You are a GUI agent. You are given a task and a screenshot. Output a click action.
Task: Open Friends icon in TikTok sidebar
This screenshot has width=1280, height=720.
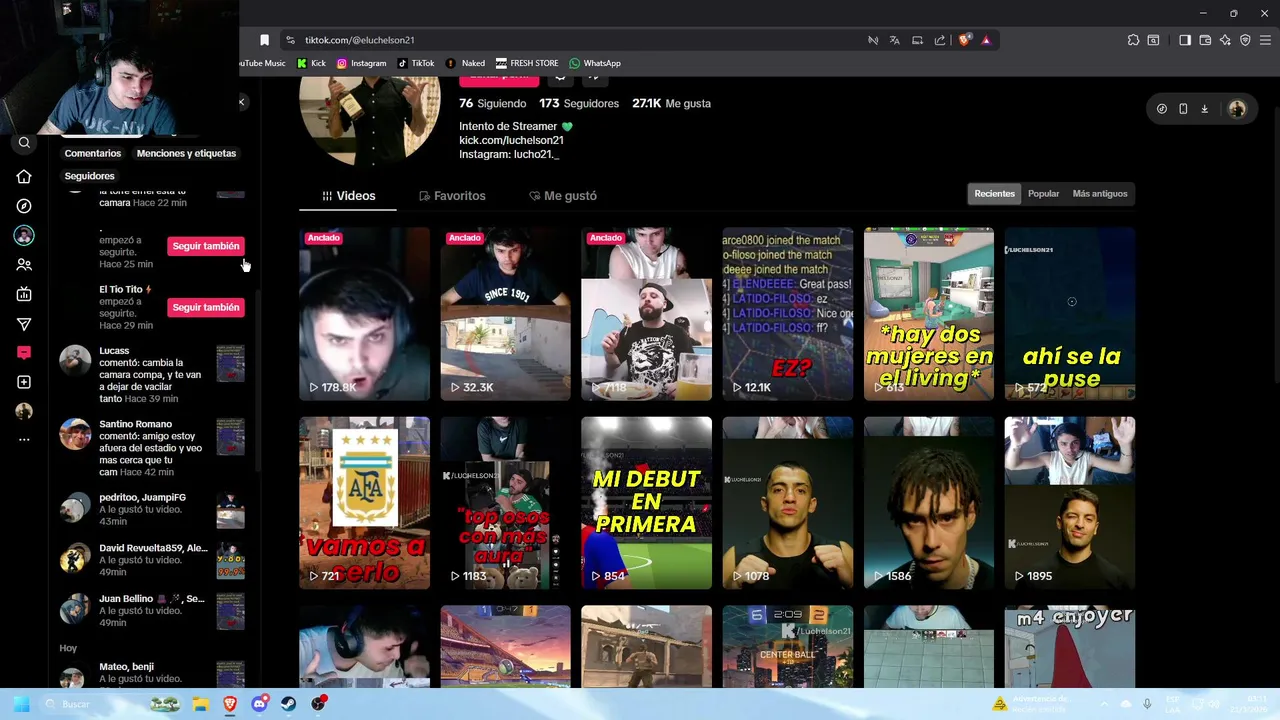click(x=24, y=265)
